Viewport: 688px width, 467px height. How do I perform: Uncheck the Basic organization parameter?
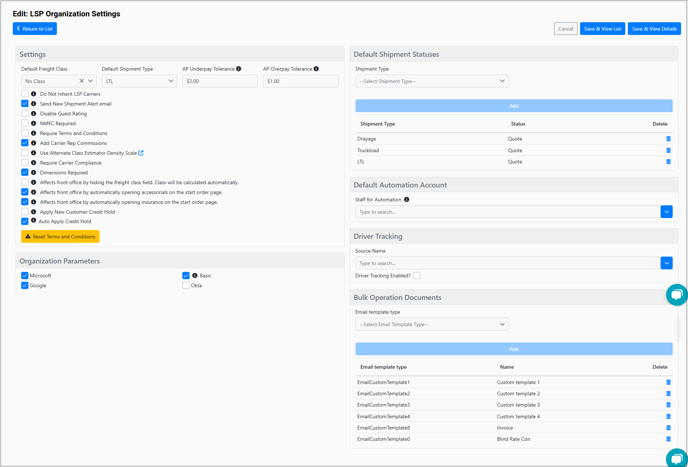(x=186, y=276)
